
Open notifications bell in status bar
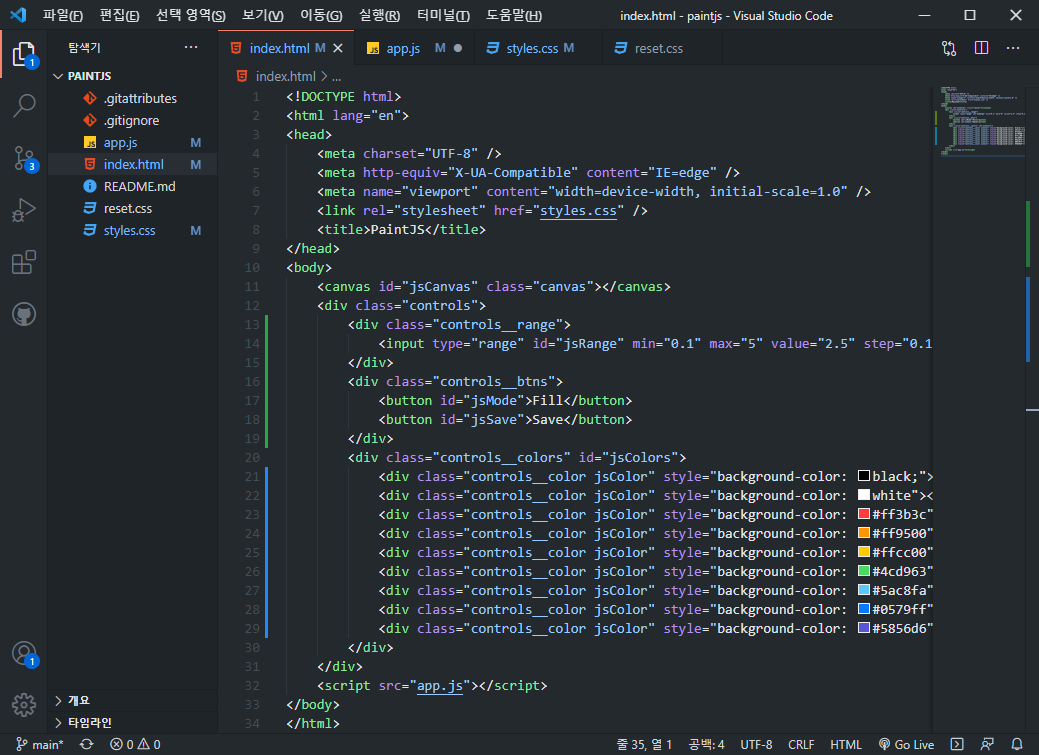(1016, 744)
